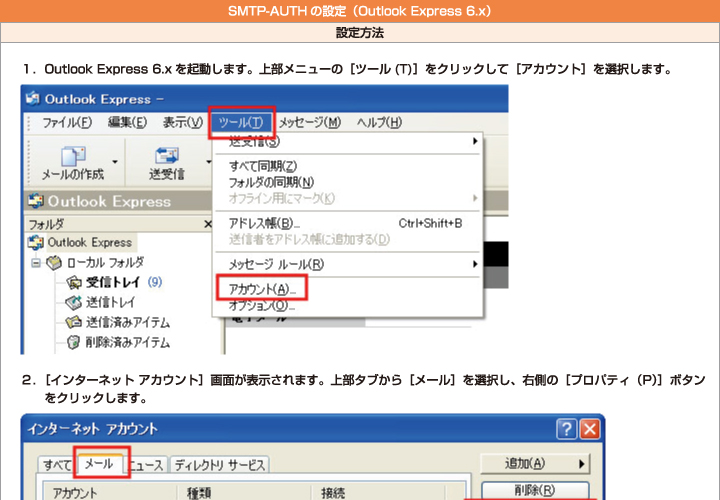Click the unread count (9) beside 受信トレイ

(155, 282)
